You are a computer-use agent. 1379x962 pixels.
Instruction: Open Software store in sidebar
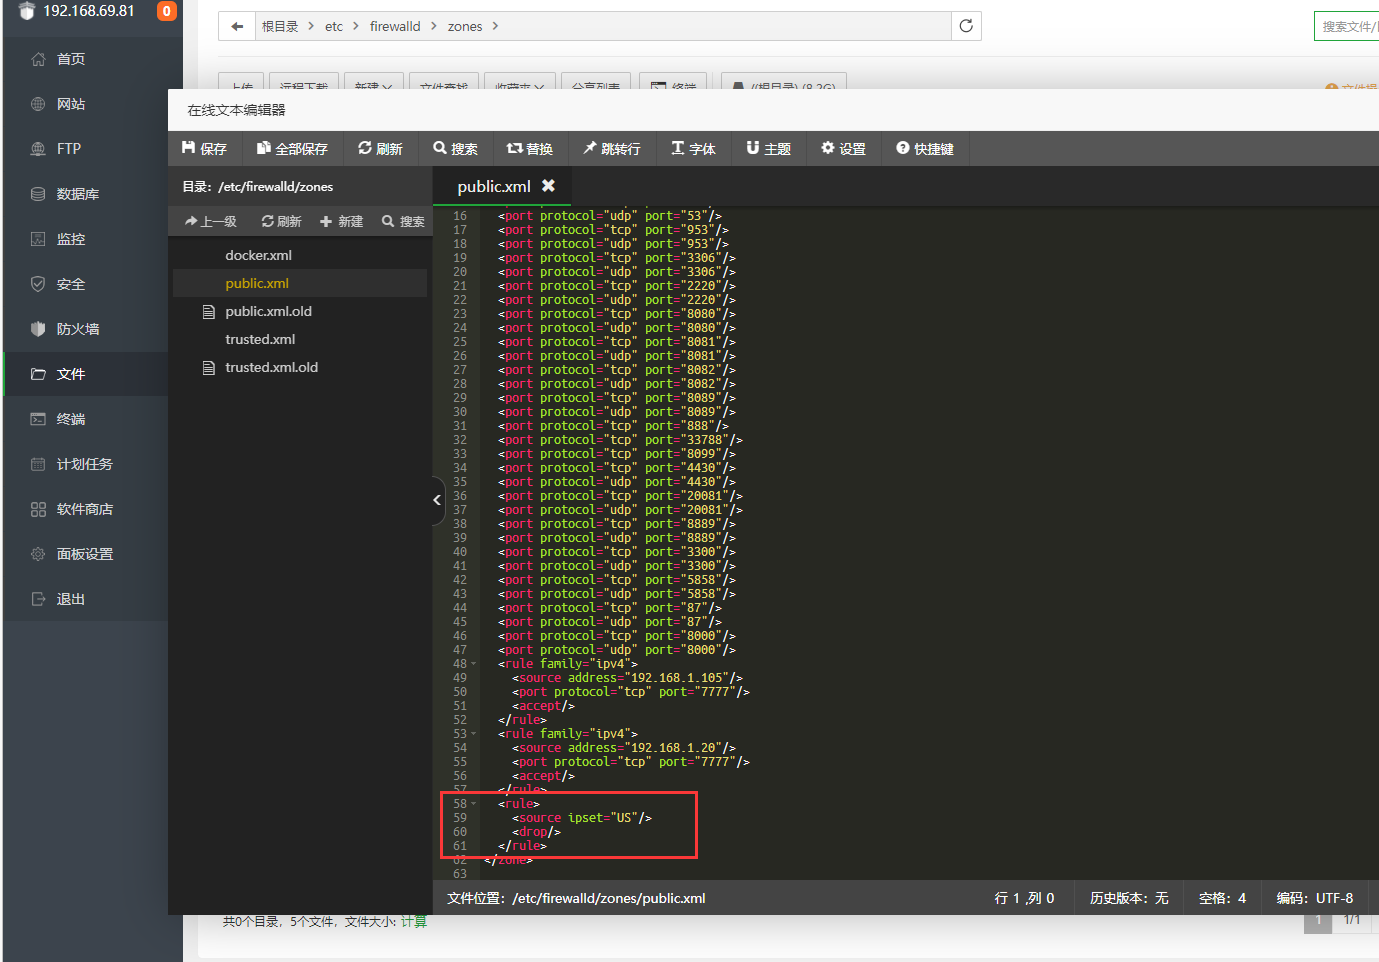point(86,509)
